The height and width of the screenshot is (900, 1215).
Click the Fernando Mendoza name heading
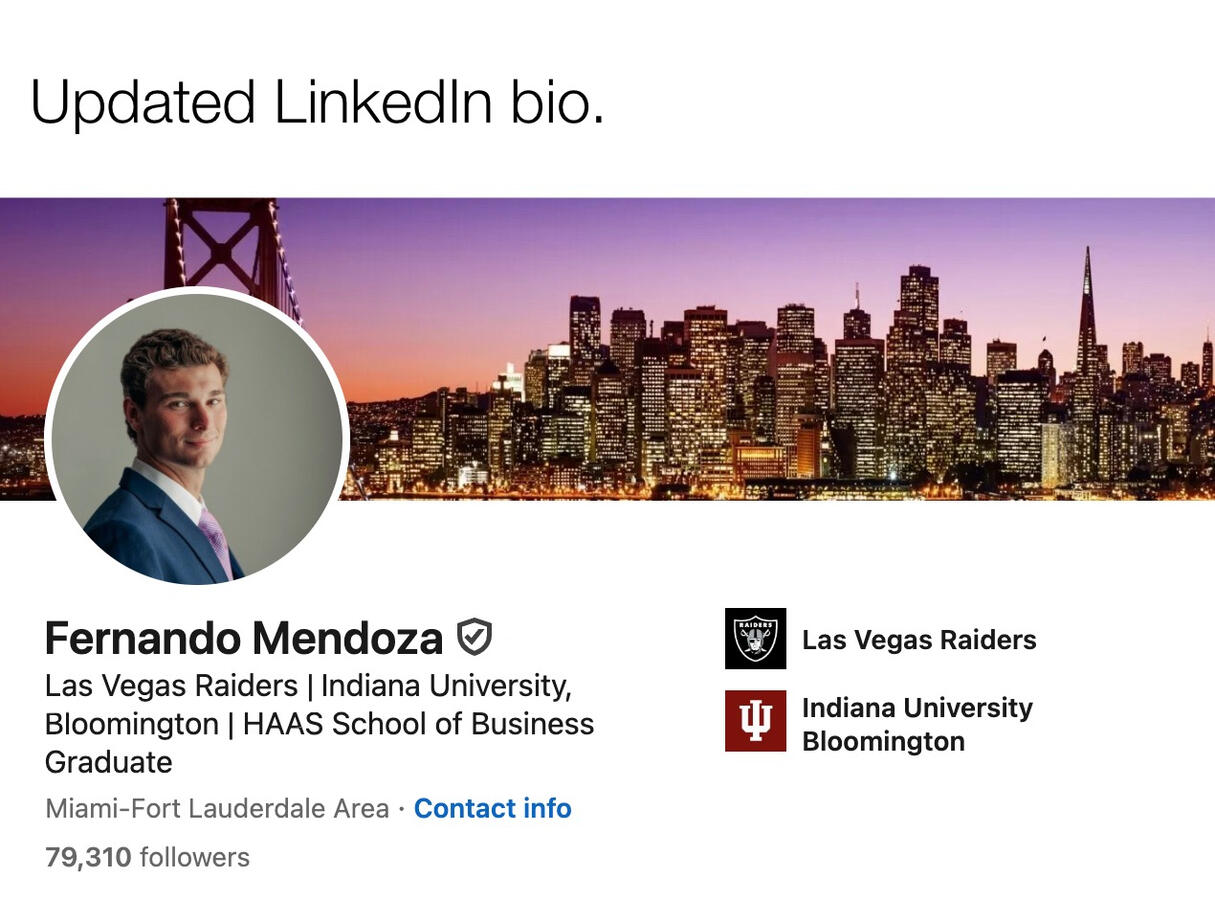243,638
